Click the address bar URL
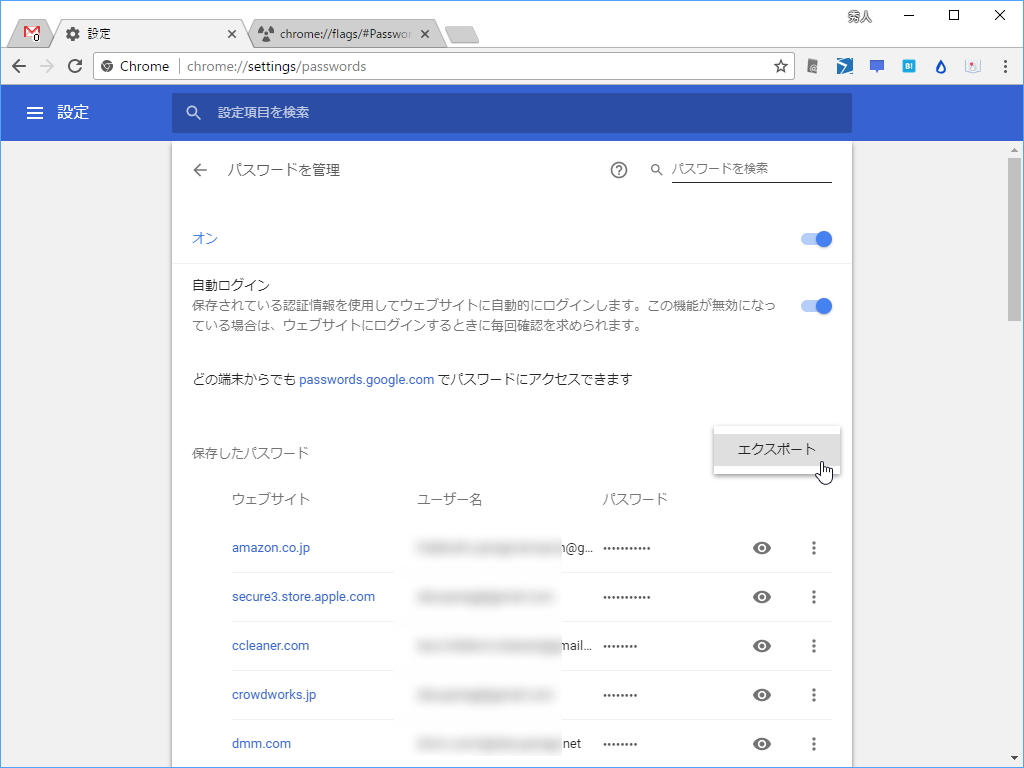The image size is (1024, 768). [276, 66]
